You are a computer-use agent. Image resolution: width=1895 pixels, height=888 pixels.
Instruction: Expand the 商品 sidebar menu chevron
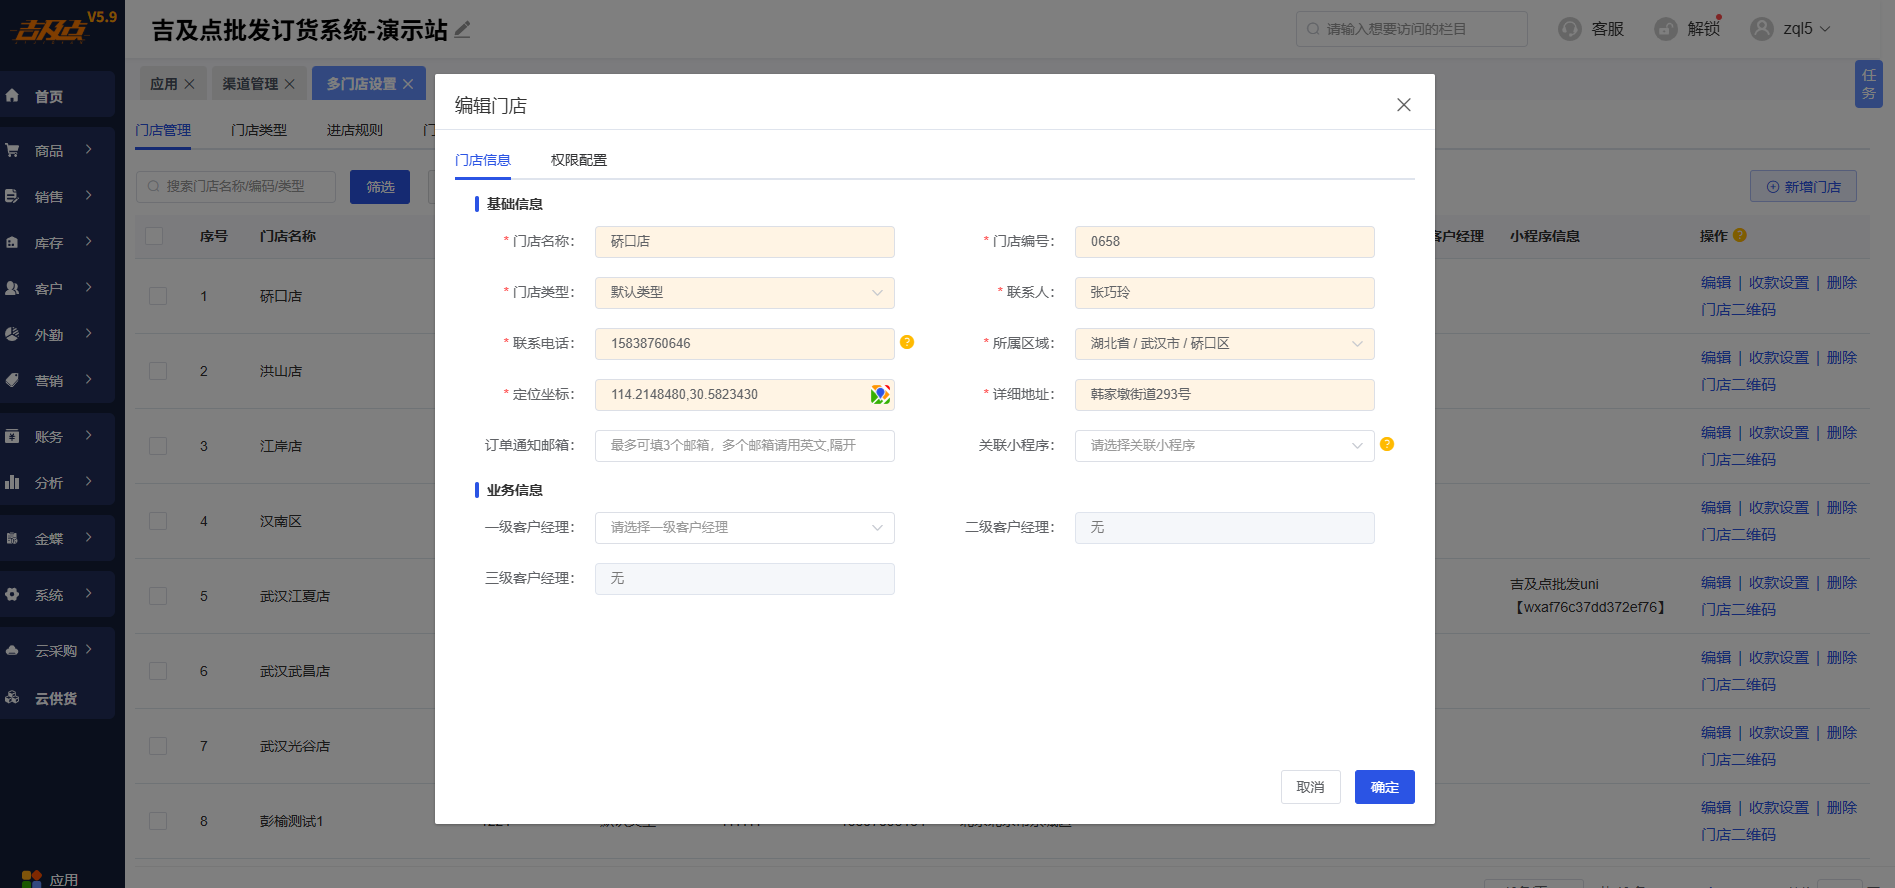pos(89,150)
